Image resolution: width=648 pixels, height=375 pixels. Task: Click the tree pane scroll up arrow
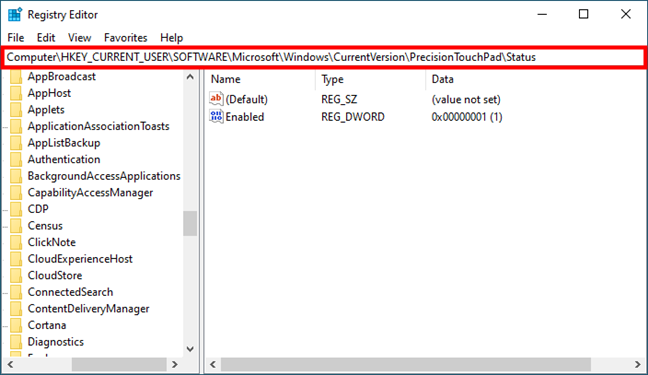coord(190,77)
